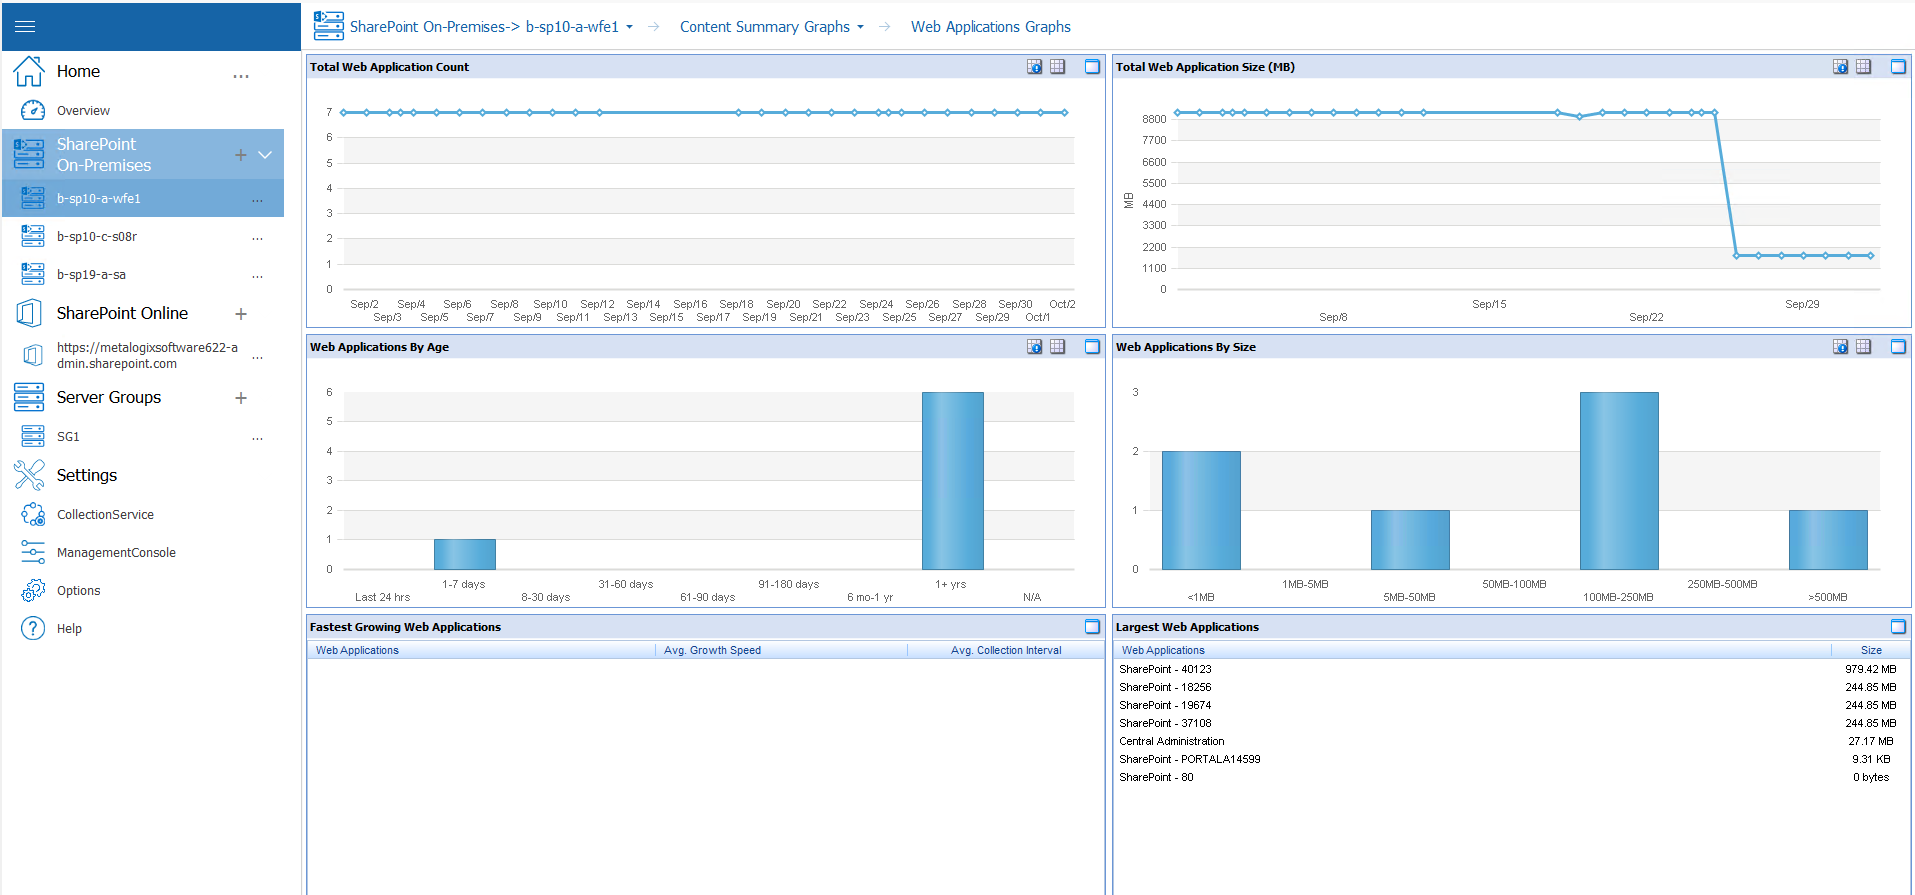Image resolution: width=1915 pixels, height=895 pixels.
Task: Add tenant with SharePoint Online plus button
Action: pos(241,314)
